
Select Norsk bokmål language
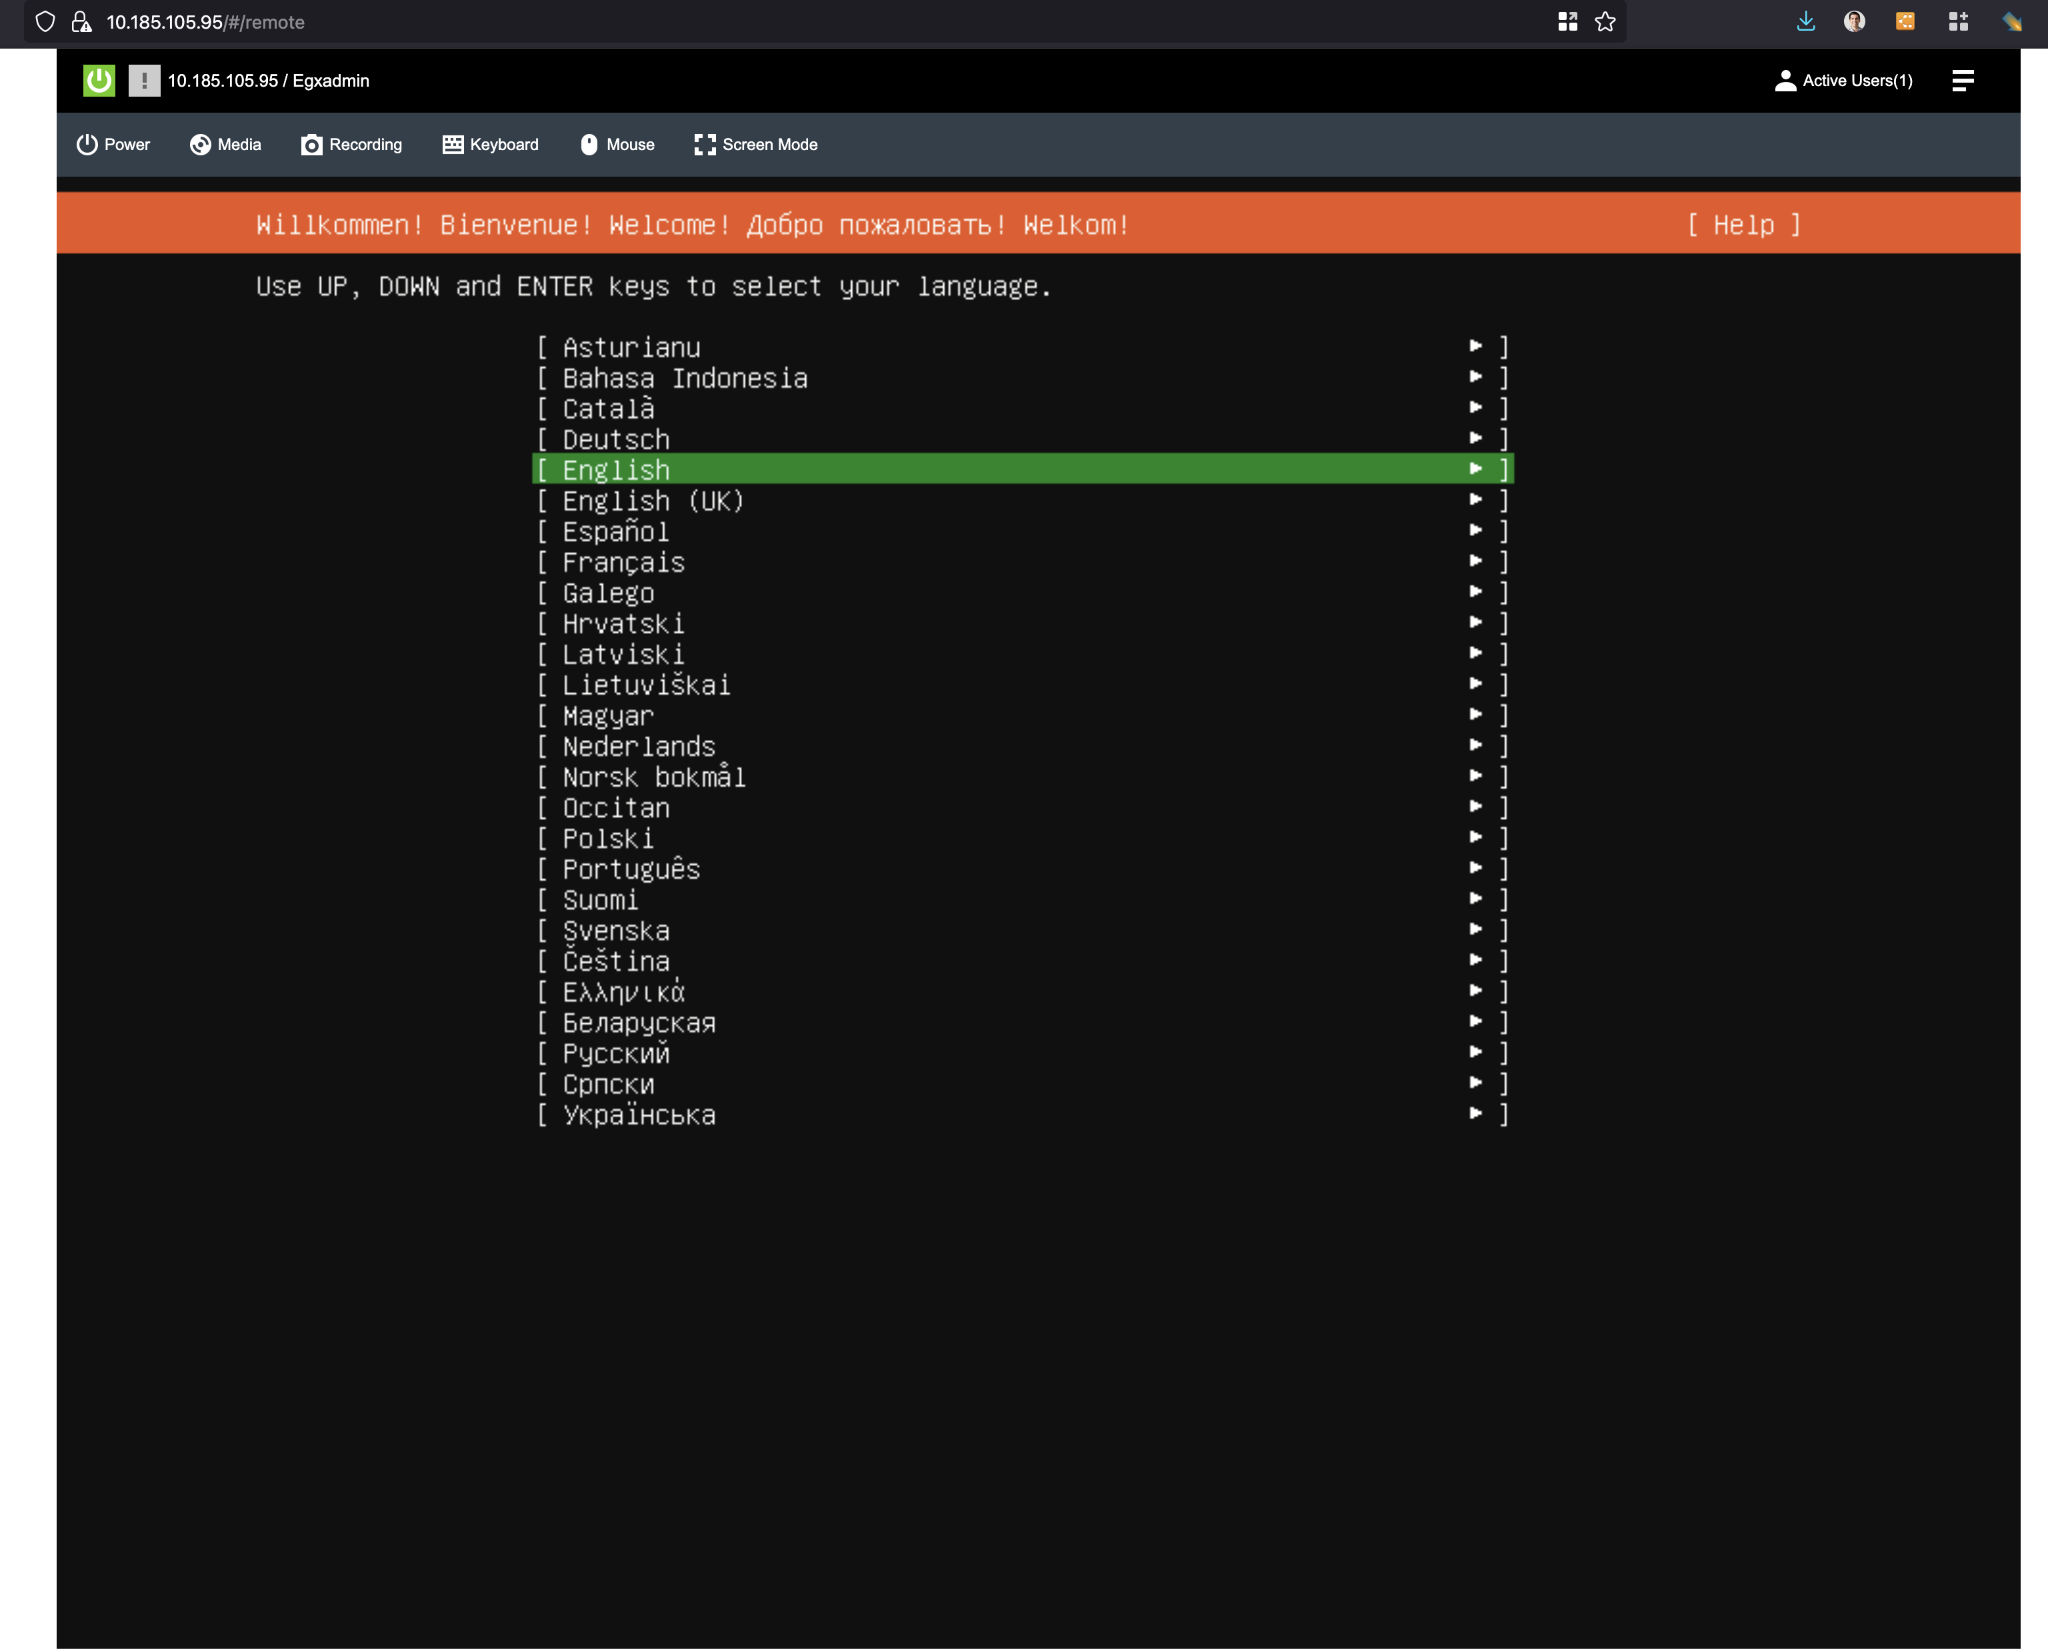click(x=1022, y=777)
